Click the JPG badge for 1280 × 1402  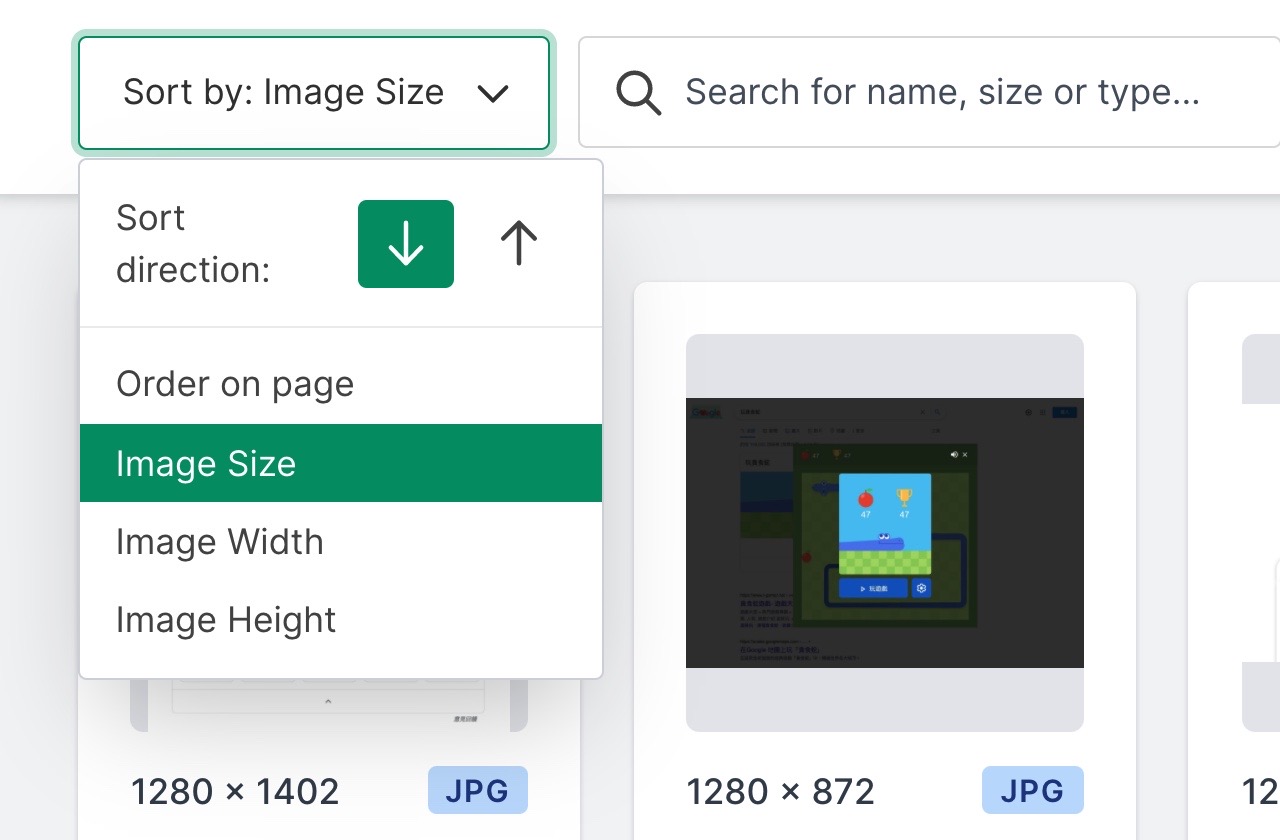[x=478, y=791]
